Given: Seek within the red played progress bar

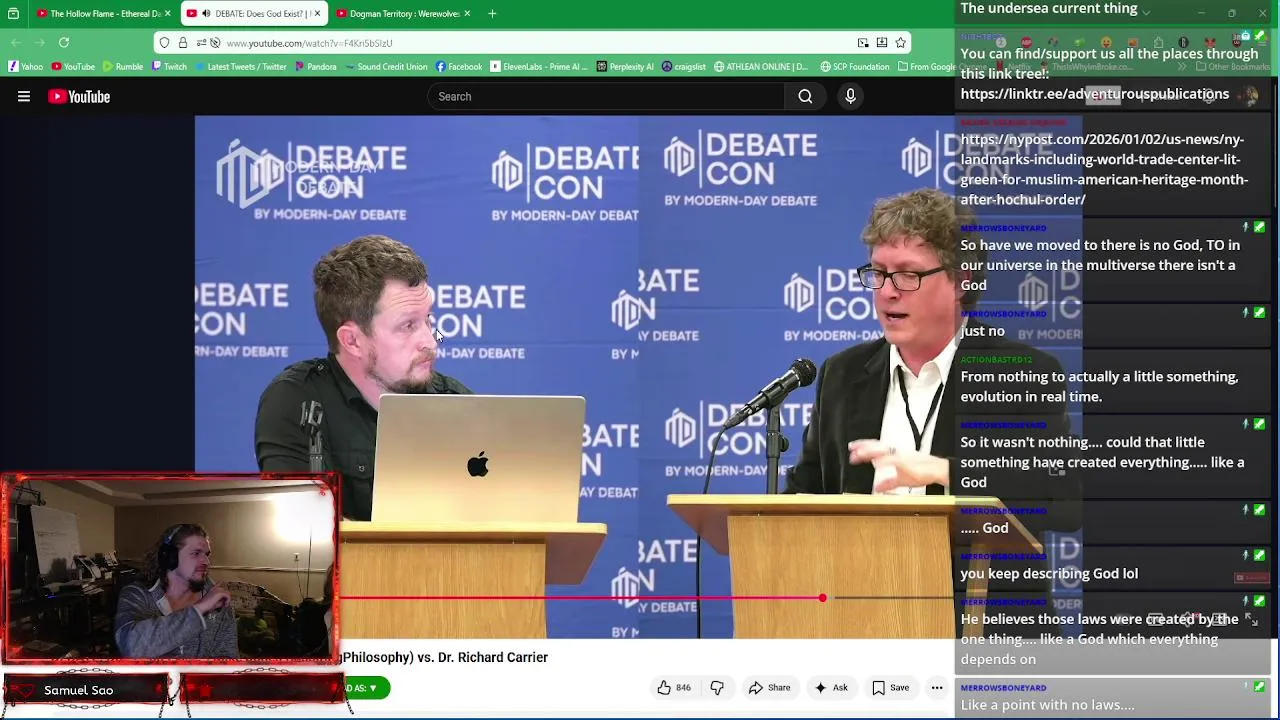Looking at the screenshot, I should pyautogui.click(x=581, y=598).
